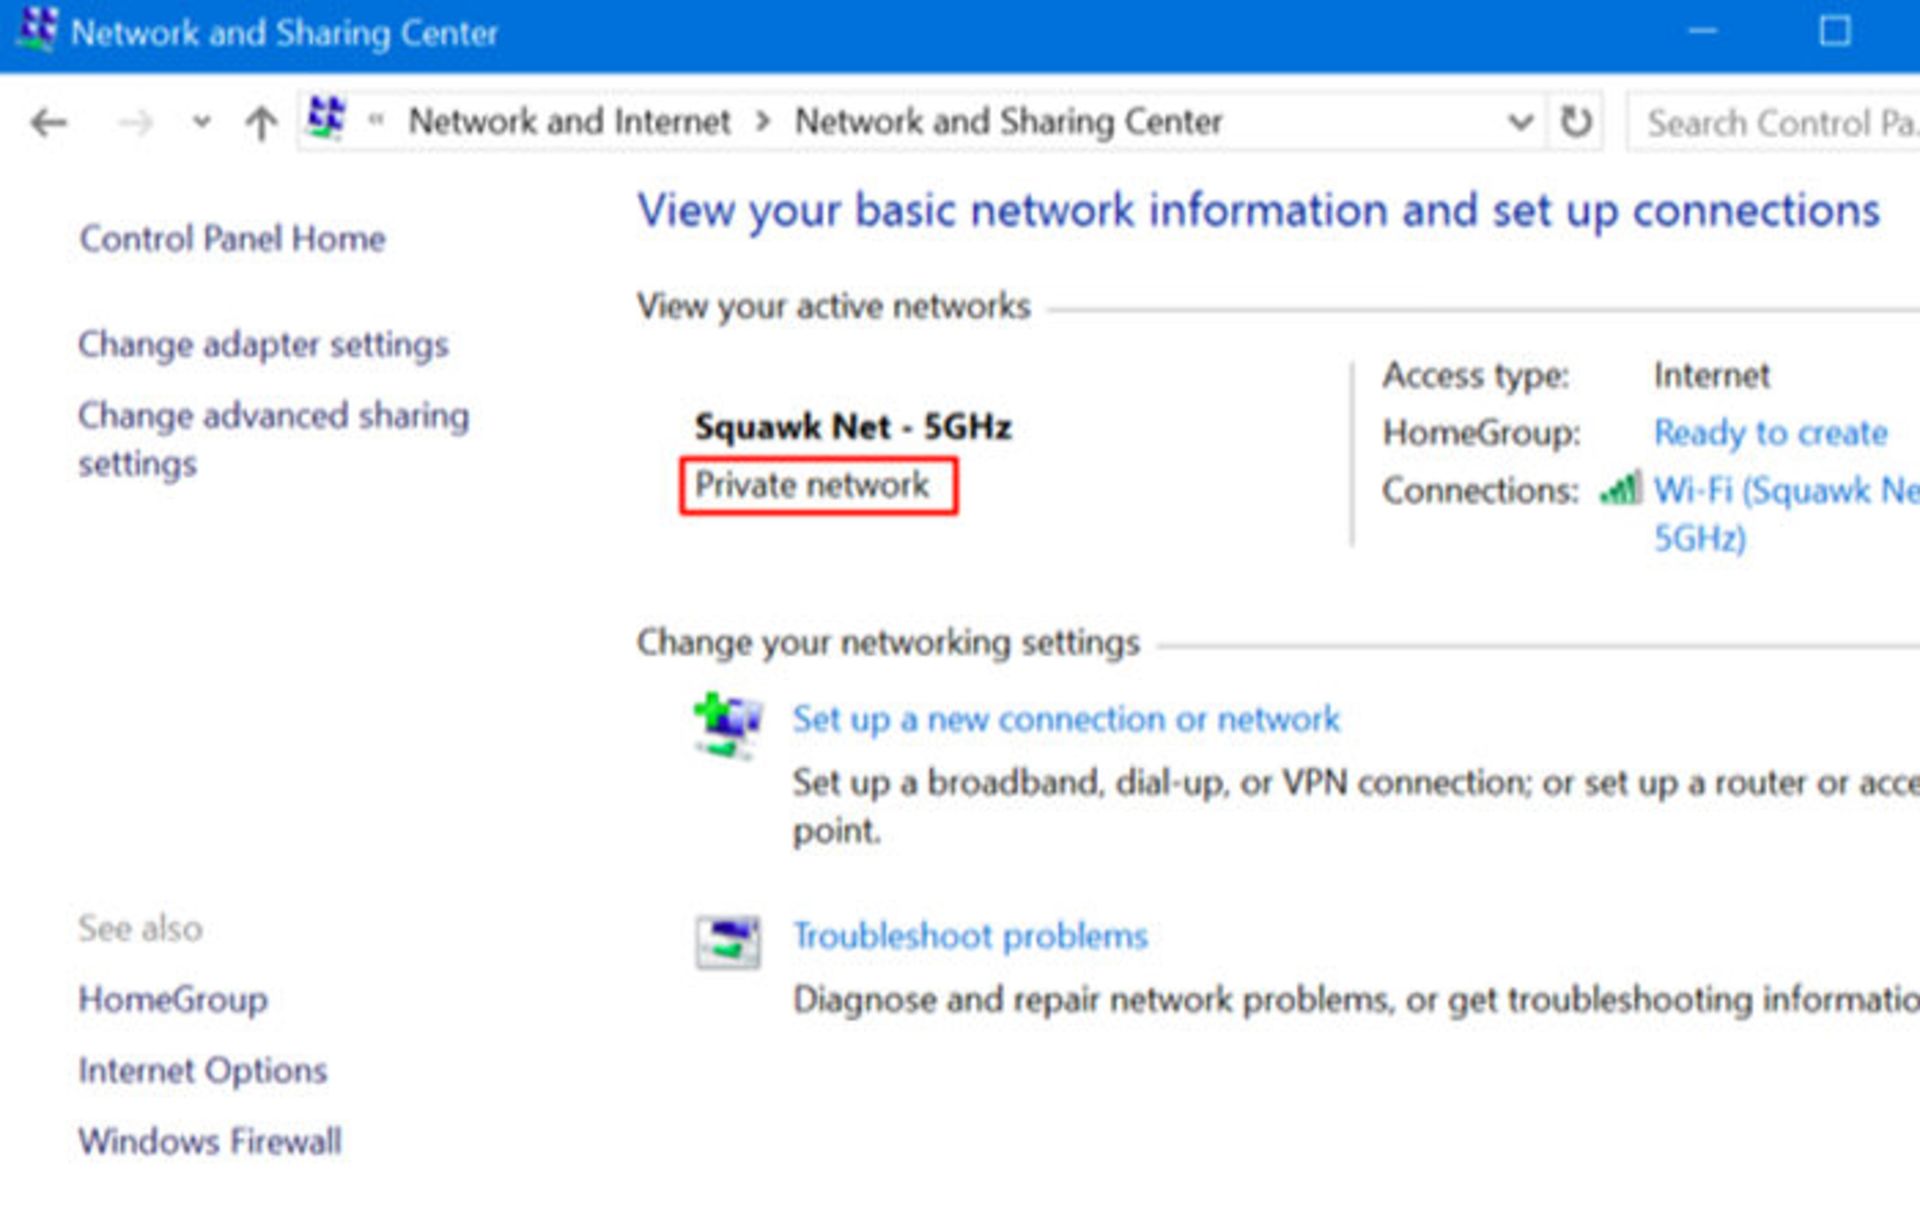The image size is (1920, 1207).
Task: Go up one folder level
Action: pyautogui.click(x=261, y=123)
